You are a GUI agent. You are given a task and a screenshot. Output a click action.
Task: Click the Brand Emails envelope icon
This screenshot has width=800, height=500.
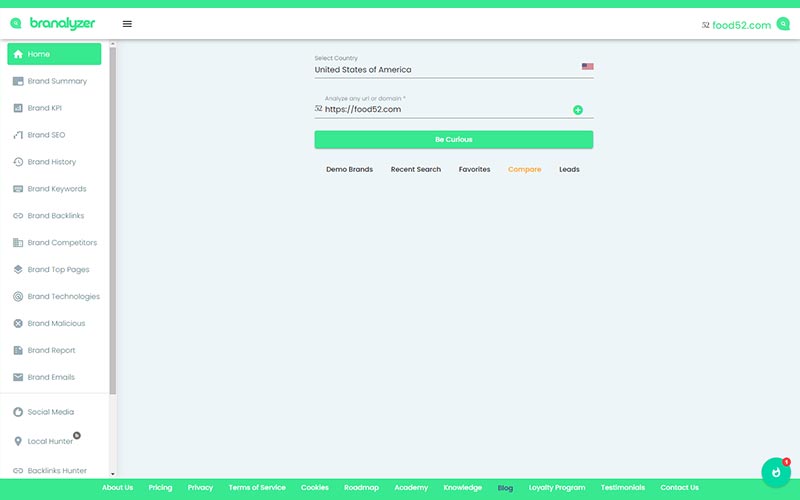(x=18, y=378)
